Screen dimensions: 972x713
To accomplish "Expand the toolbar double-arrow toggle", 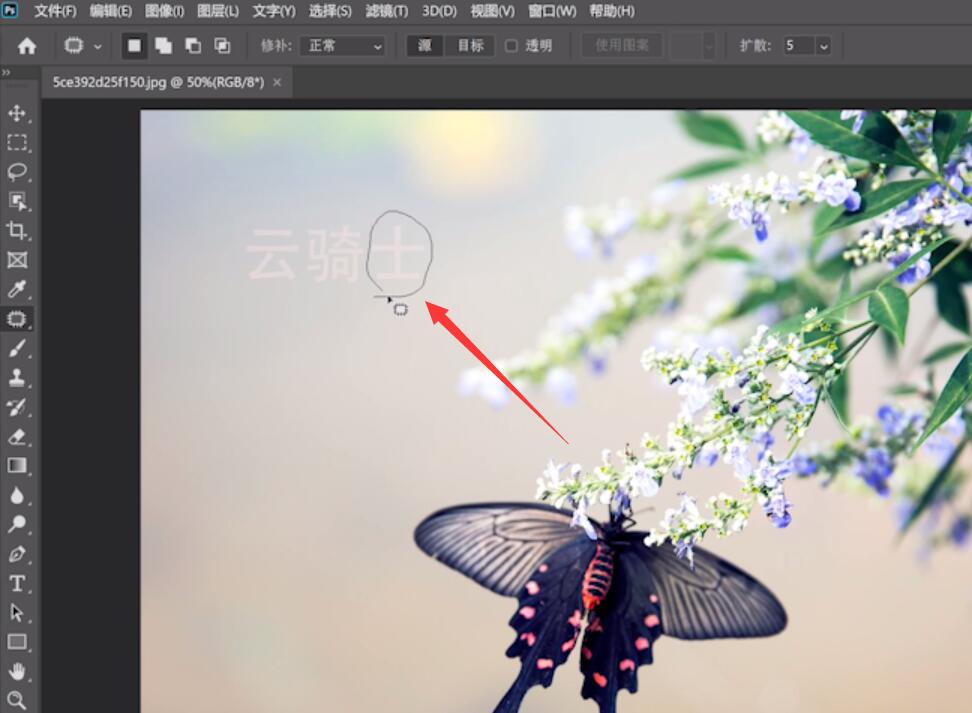I will click(x=6, y=73).
